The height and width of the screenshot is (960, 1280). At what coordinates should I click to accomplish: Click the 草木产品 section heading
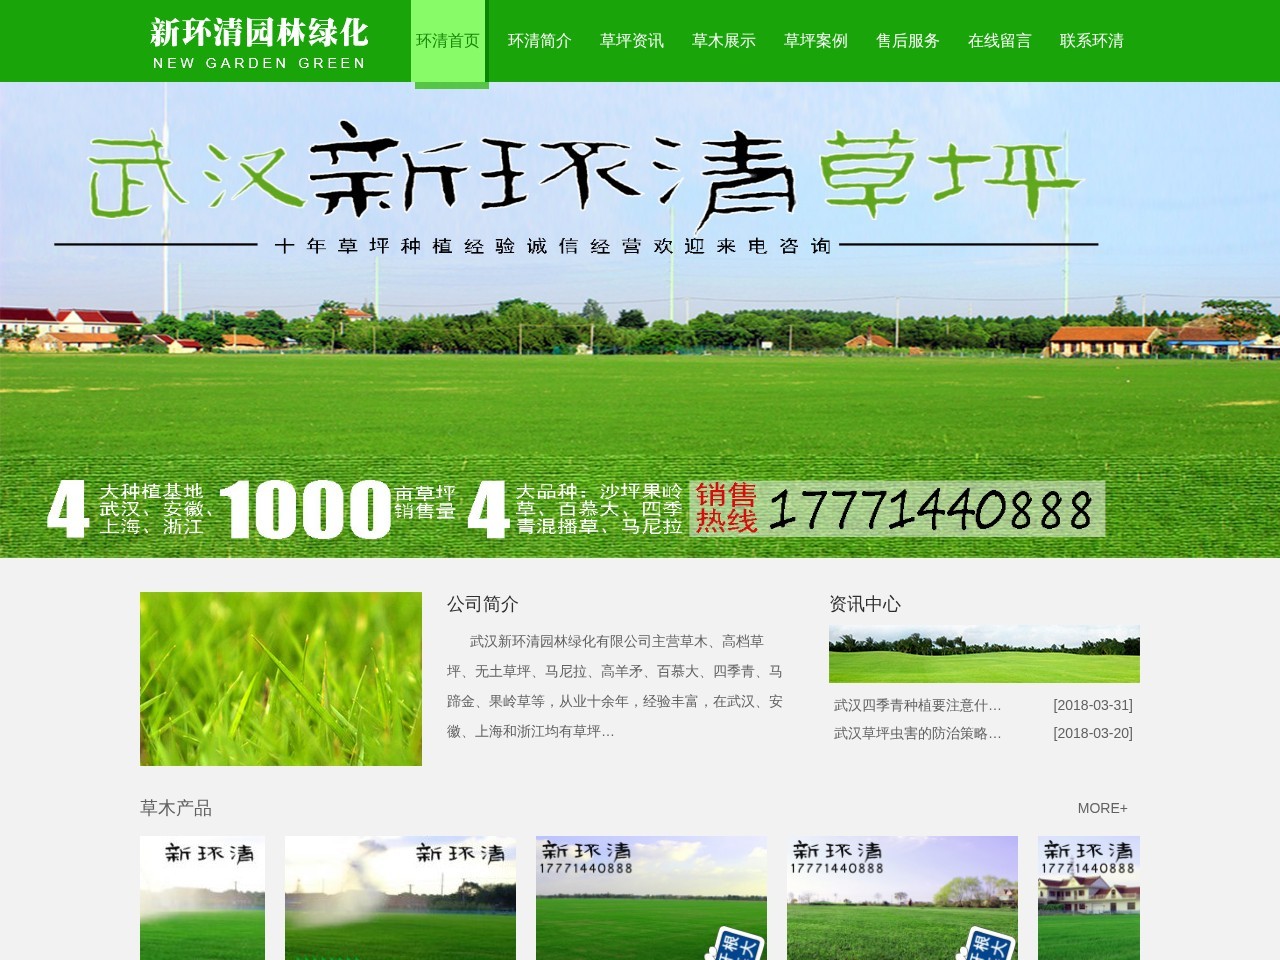[x=176, y=808]
